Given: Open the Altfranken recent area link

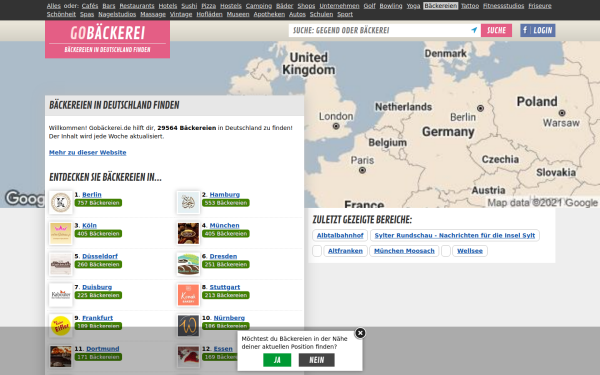Looking at the screenshot, I should pos(345,251).
